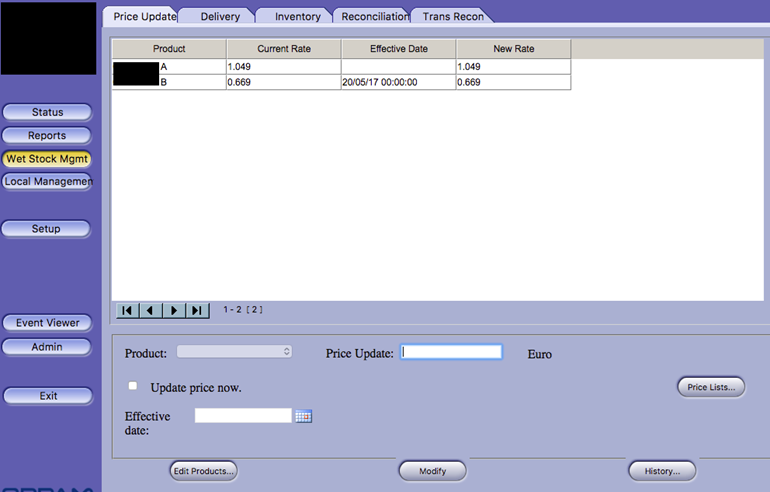Expand the Product dropdown

[234, 352]
